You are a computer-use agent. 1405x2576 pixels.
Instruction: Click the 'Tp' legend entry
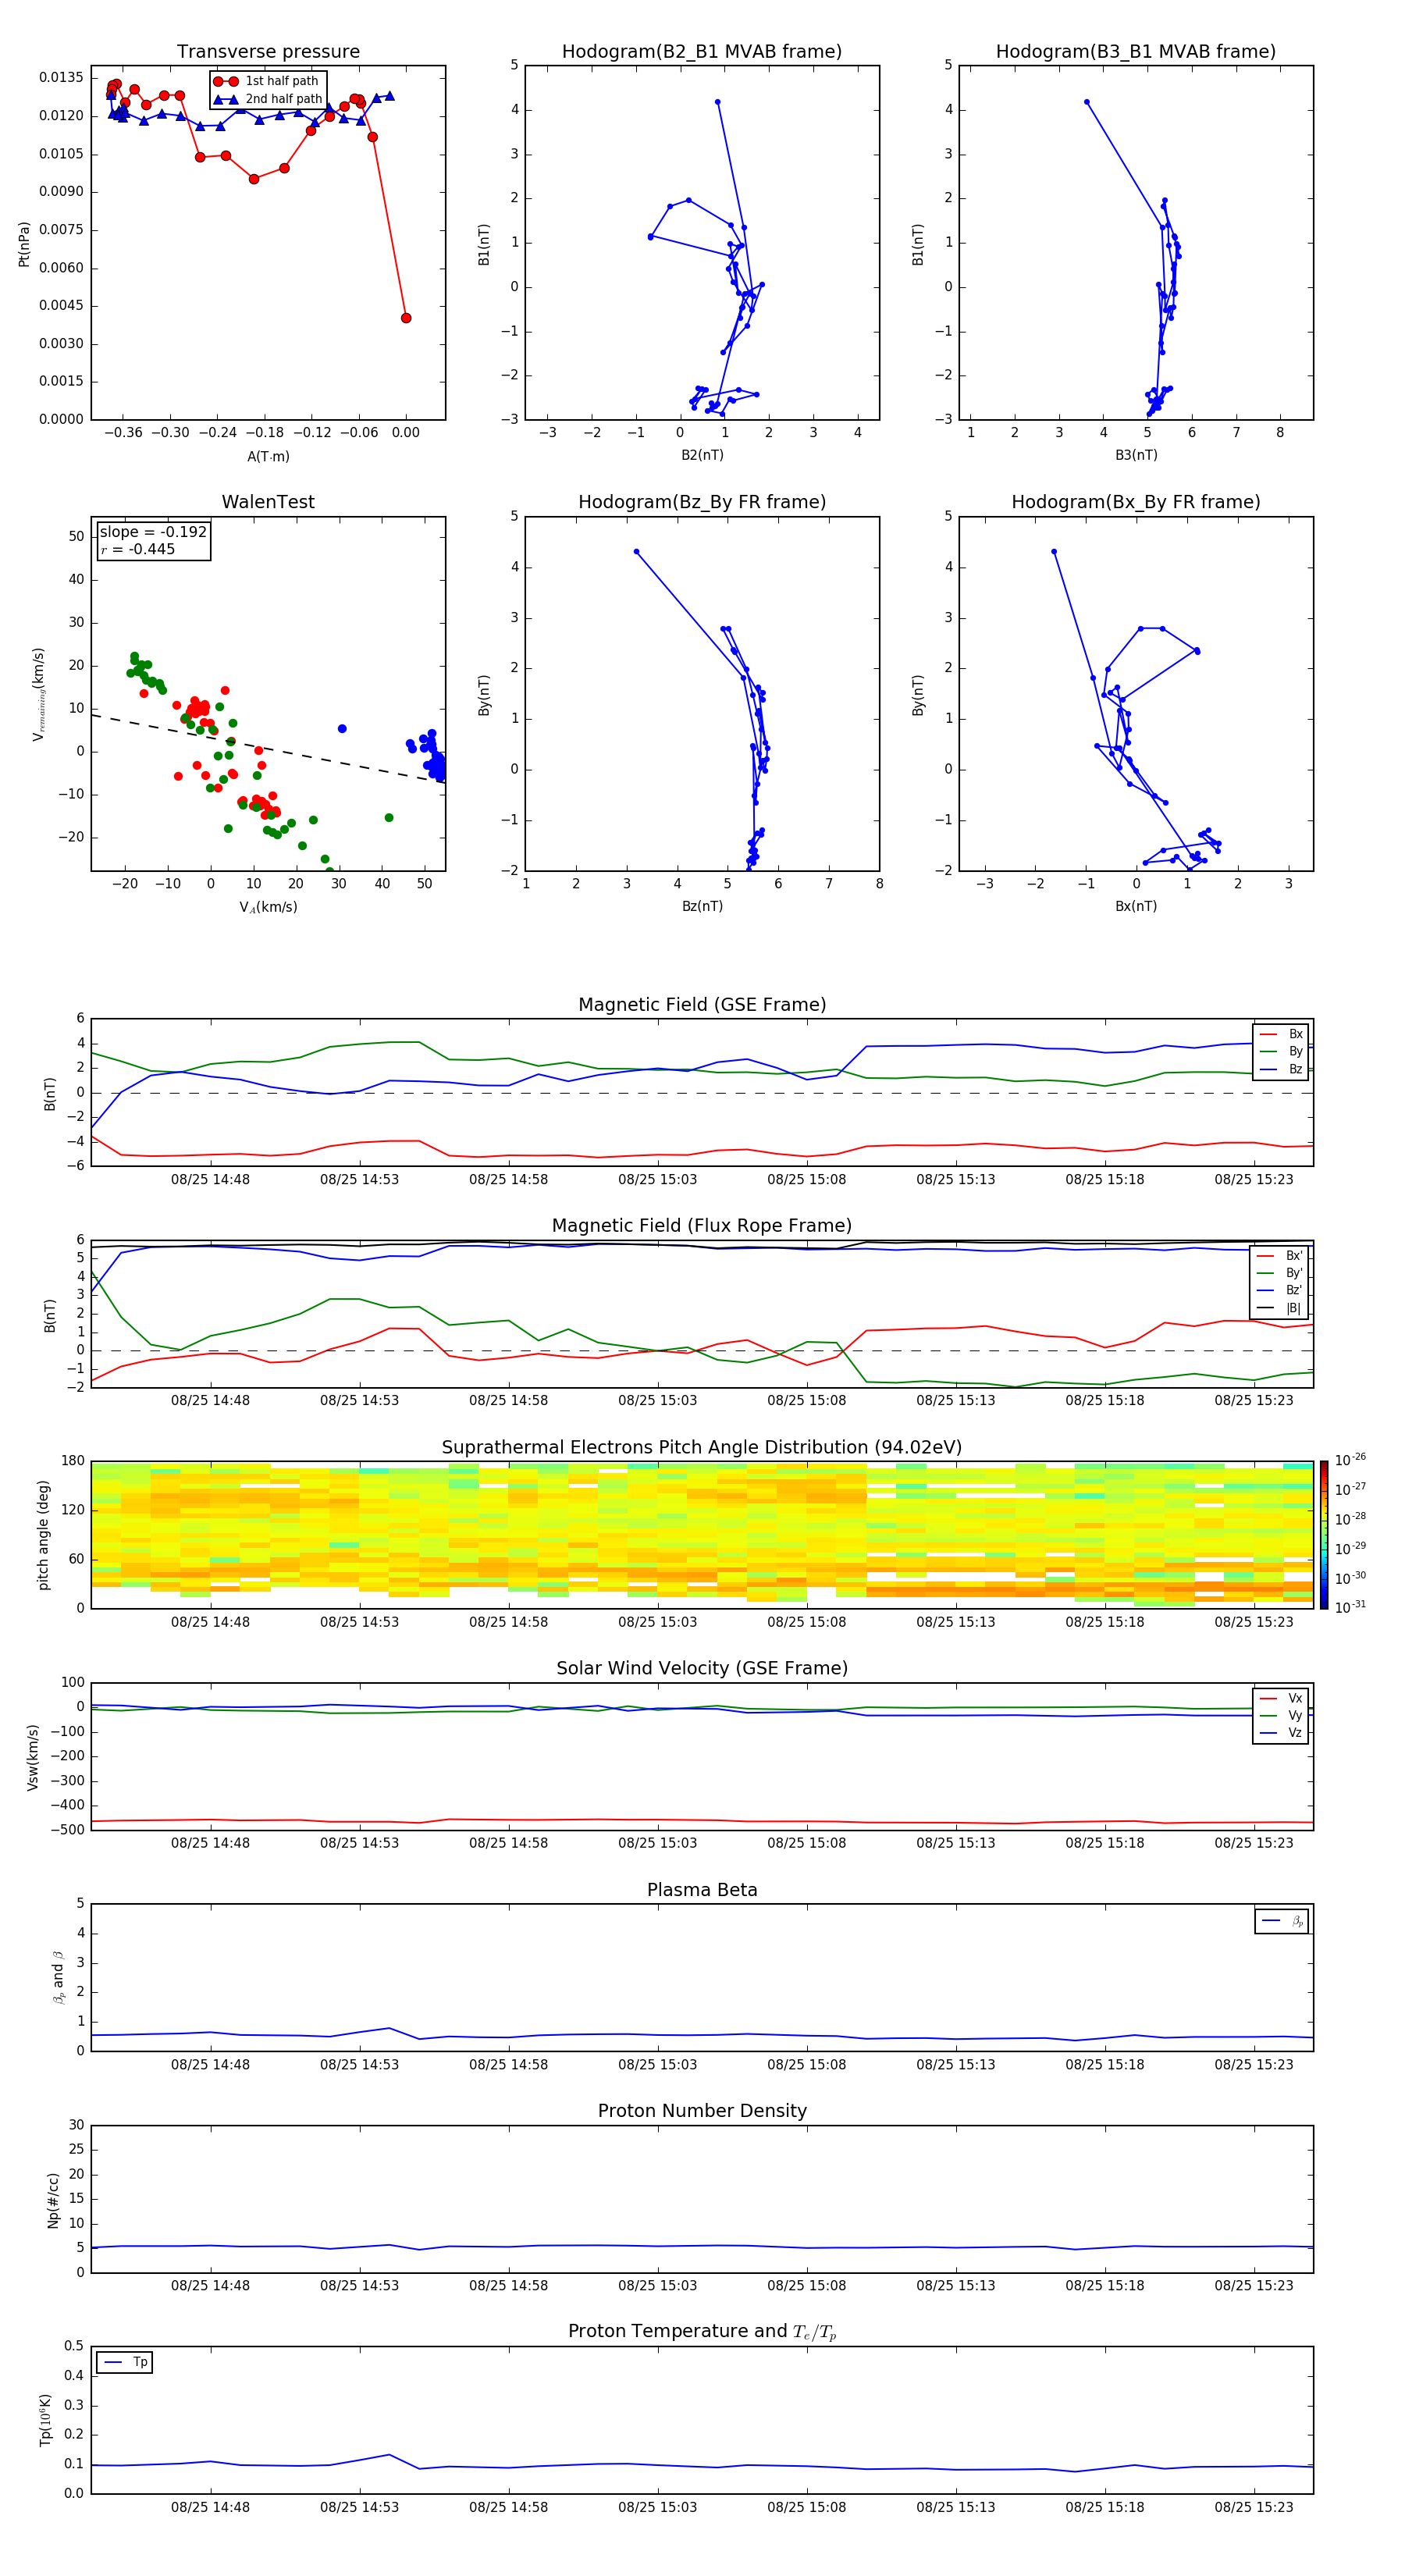click(x=125, y=2362)
